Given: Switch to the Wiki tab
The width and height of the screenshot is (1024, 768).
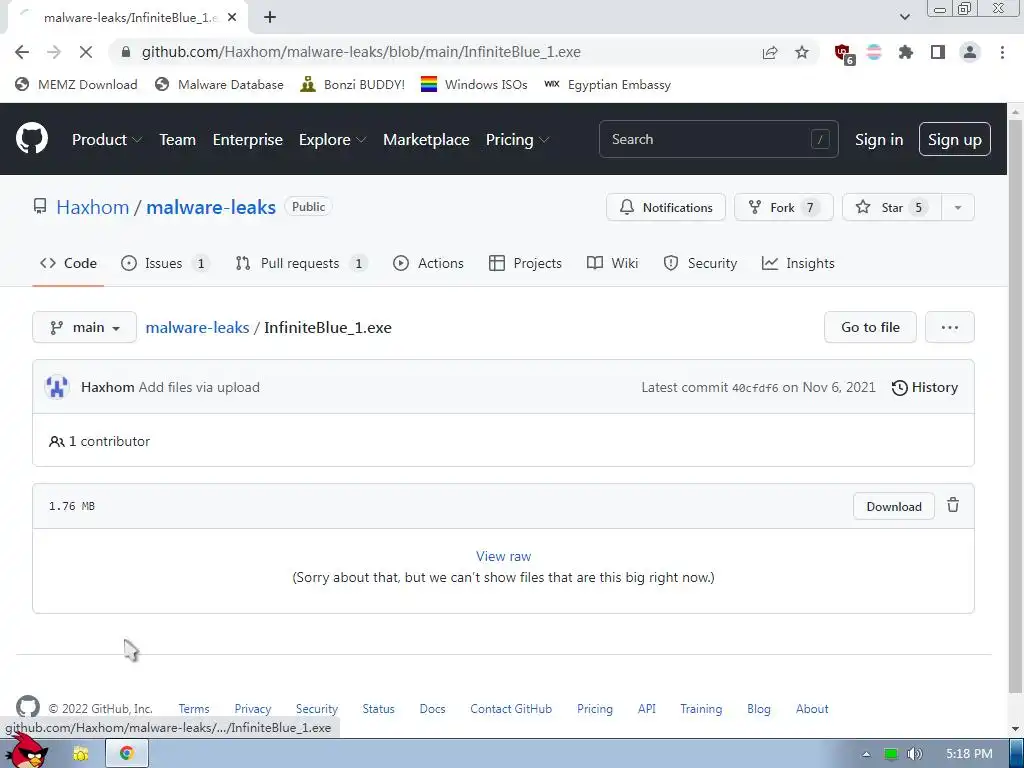Looking at the screenshot, I should click(612, 263).
